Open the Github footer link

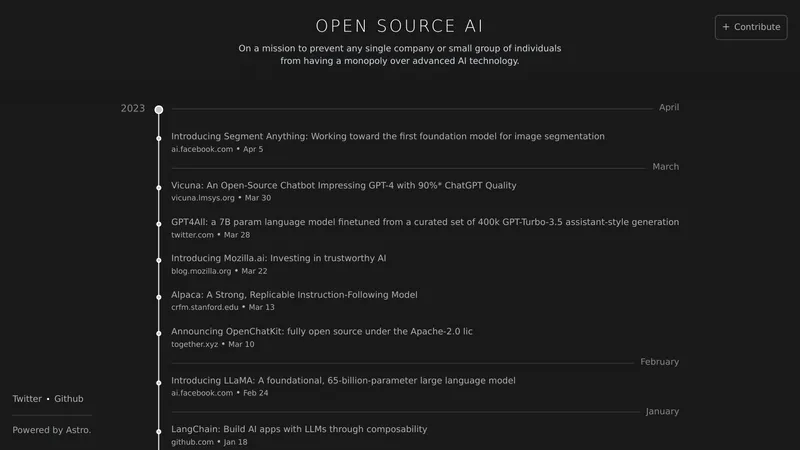[x=69, y=398]
